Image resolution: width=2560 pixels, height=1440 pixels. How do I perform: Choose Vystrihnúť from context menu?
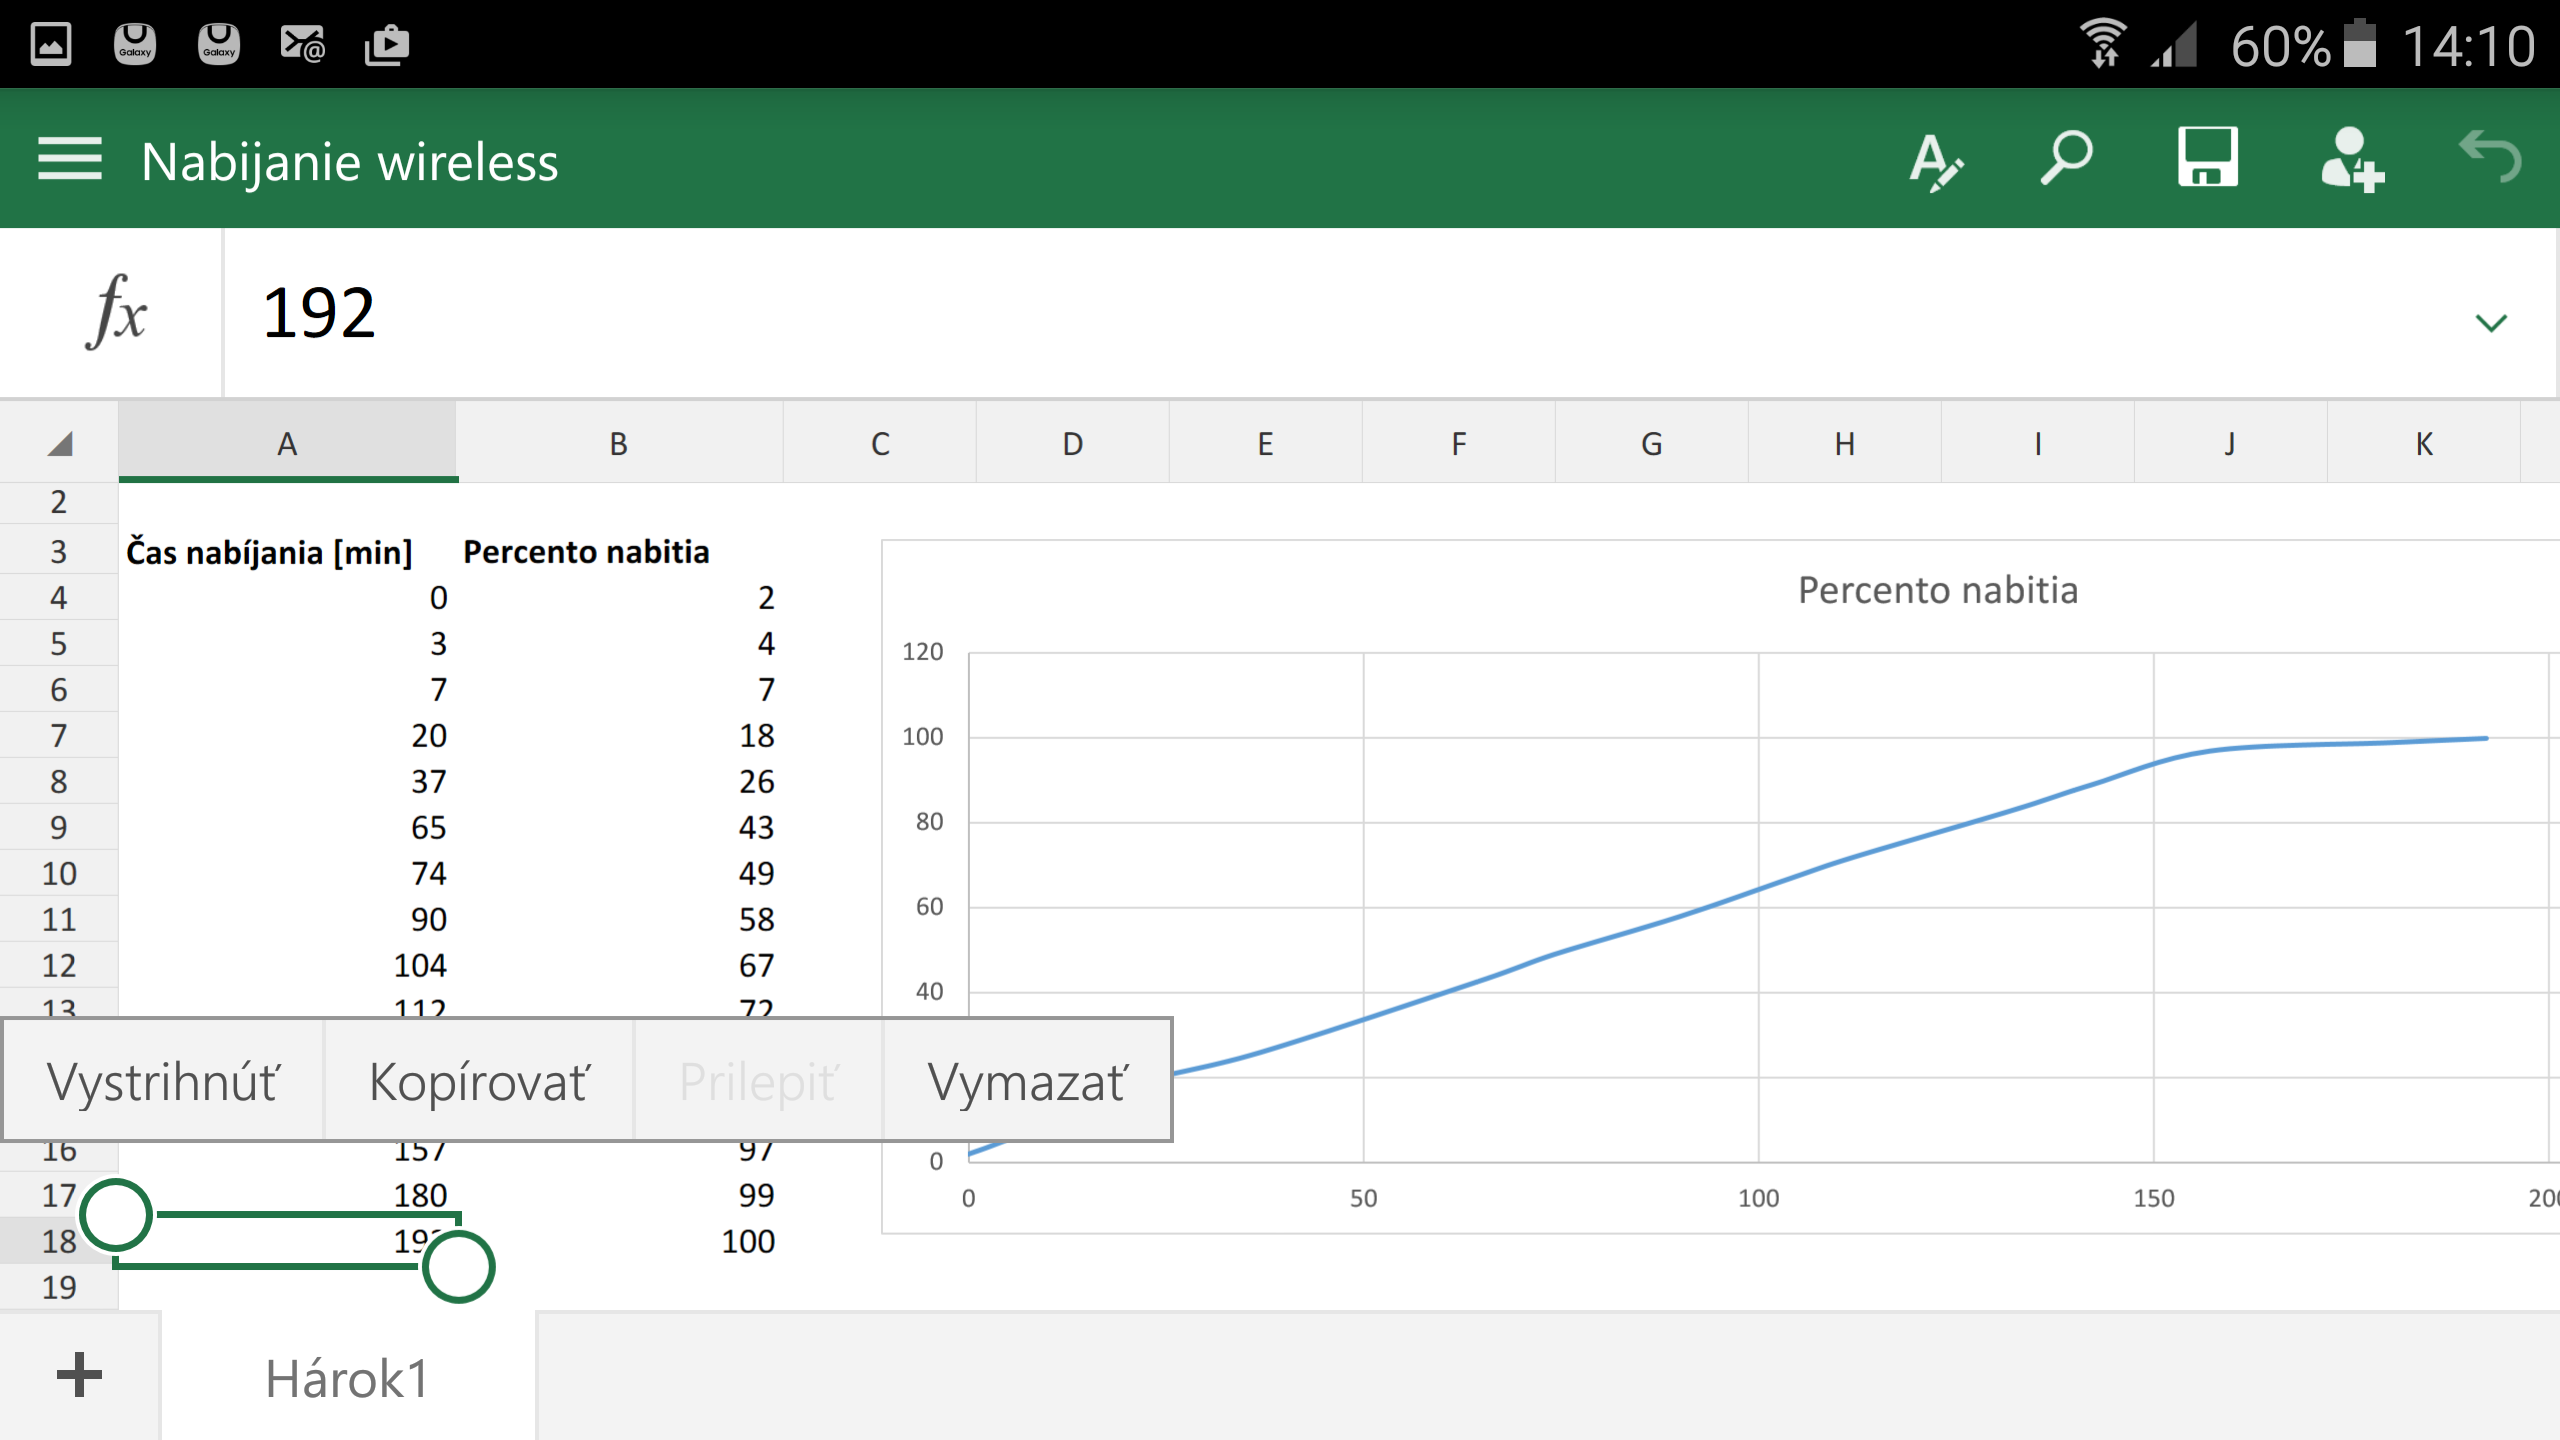(164, 1082)
